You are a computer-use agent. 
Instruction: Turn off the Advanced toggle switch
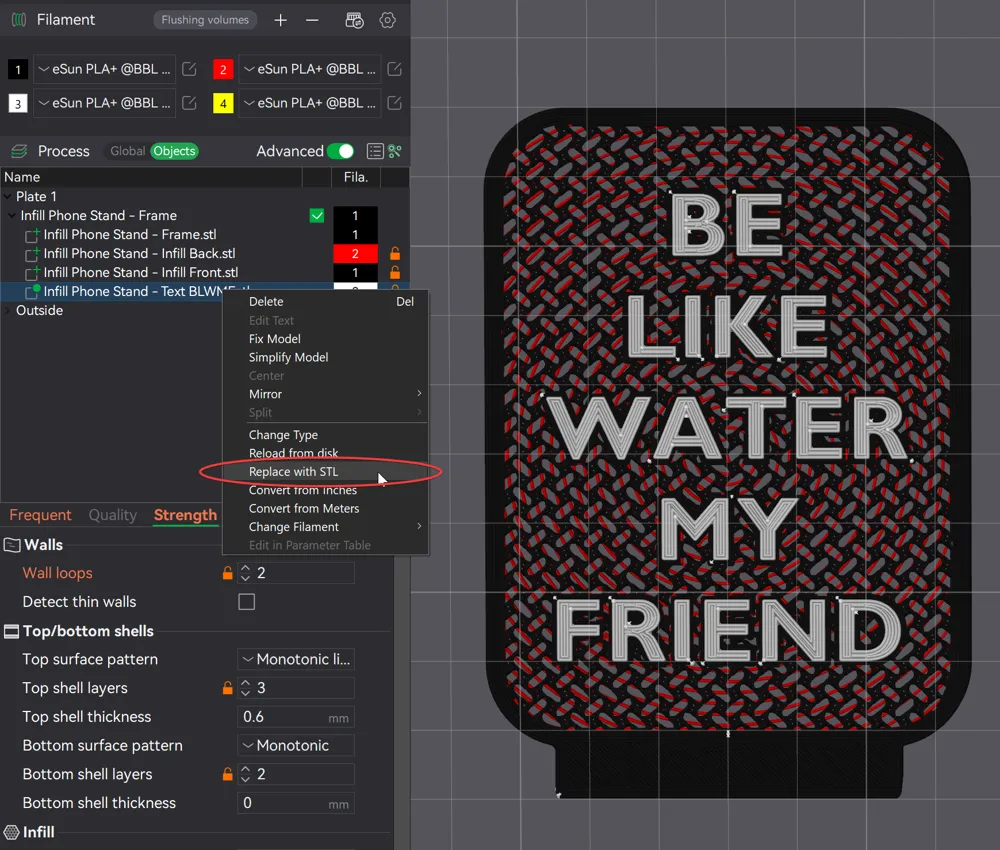coord(340,151)
